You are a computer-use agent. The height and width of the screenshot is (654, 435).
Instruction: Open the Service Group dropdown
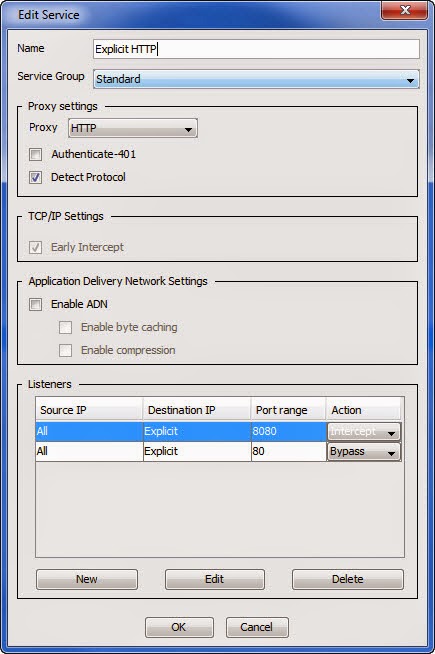pos(256,79)
